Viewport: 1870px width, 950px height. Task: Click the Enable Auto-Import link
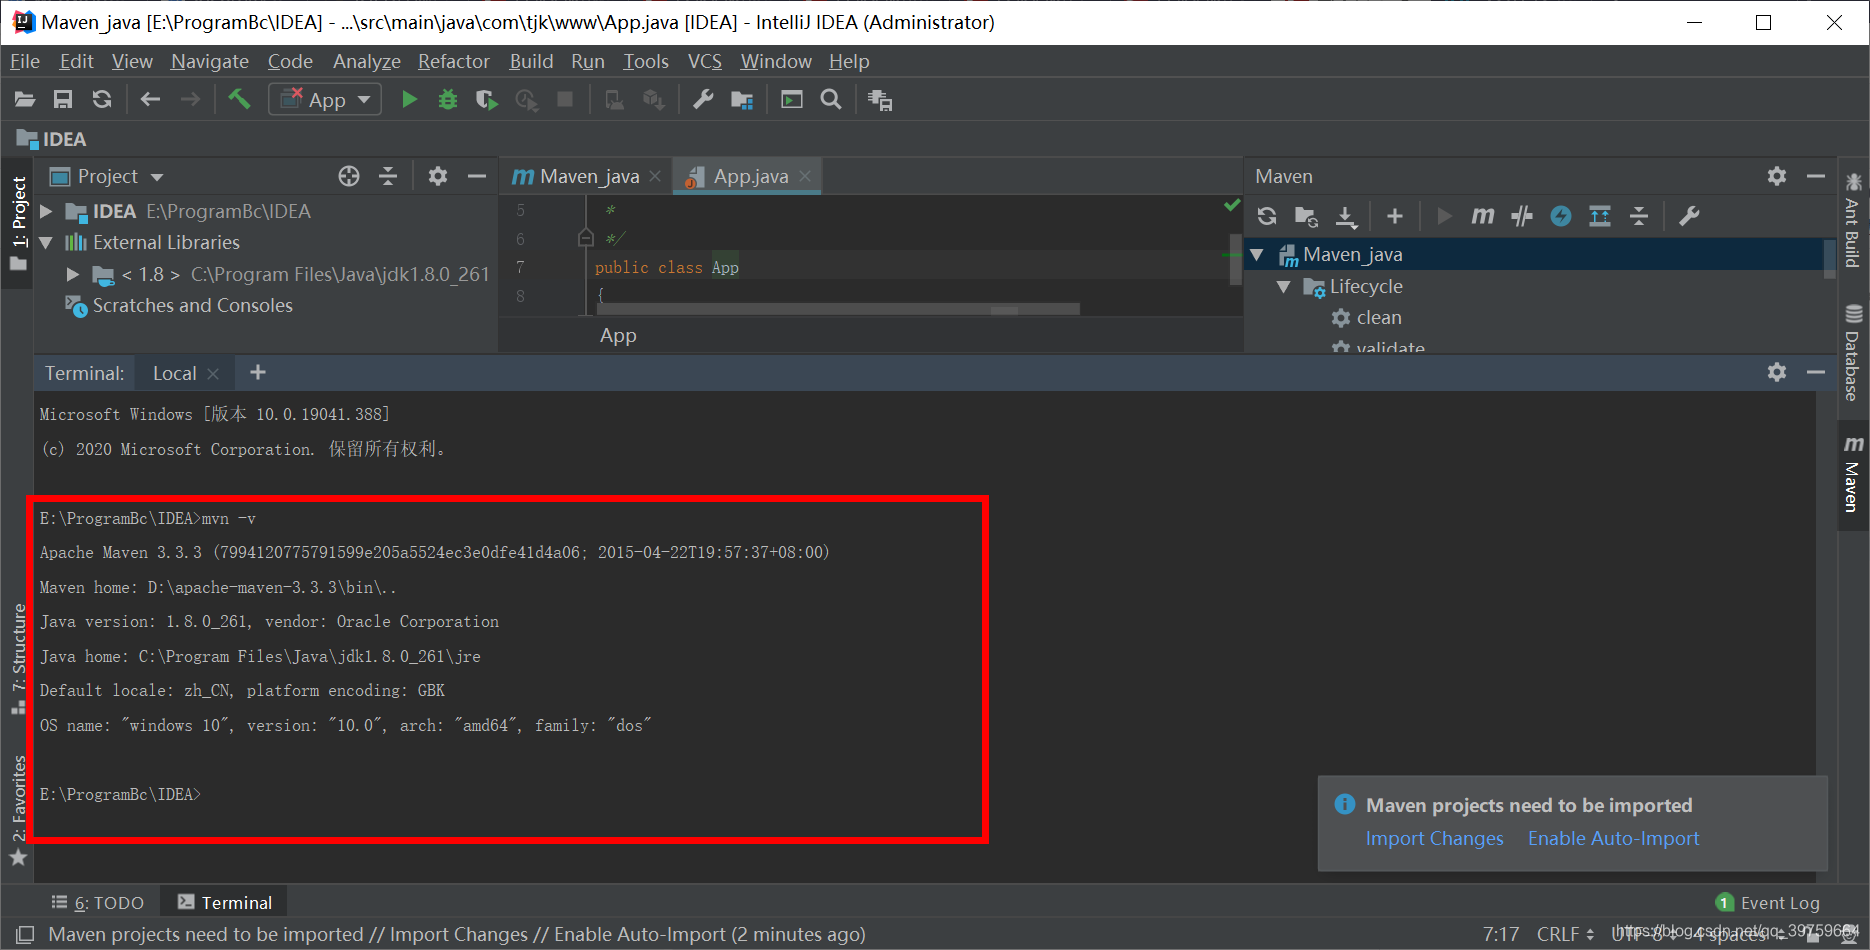coord(1614,838)
